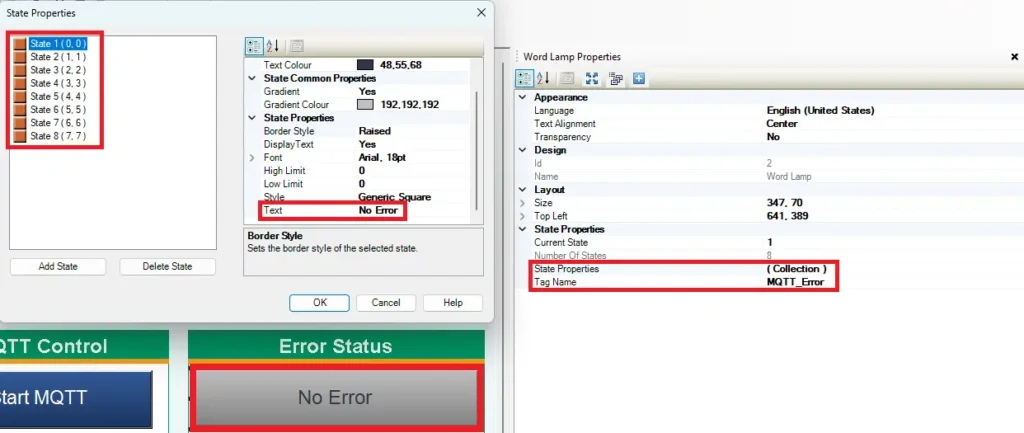Expand the Top Left property
This screenshot has height=433, width=1024.
click(522, 216)
